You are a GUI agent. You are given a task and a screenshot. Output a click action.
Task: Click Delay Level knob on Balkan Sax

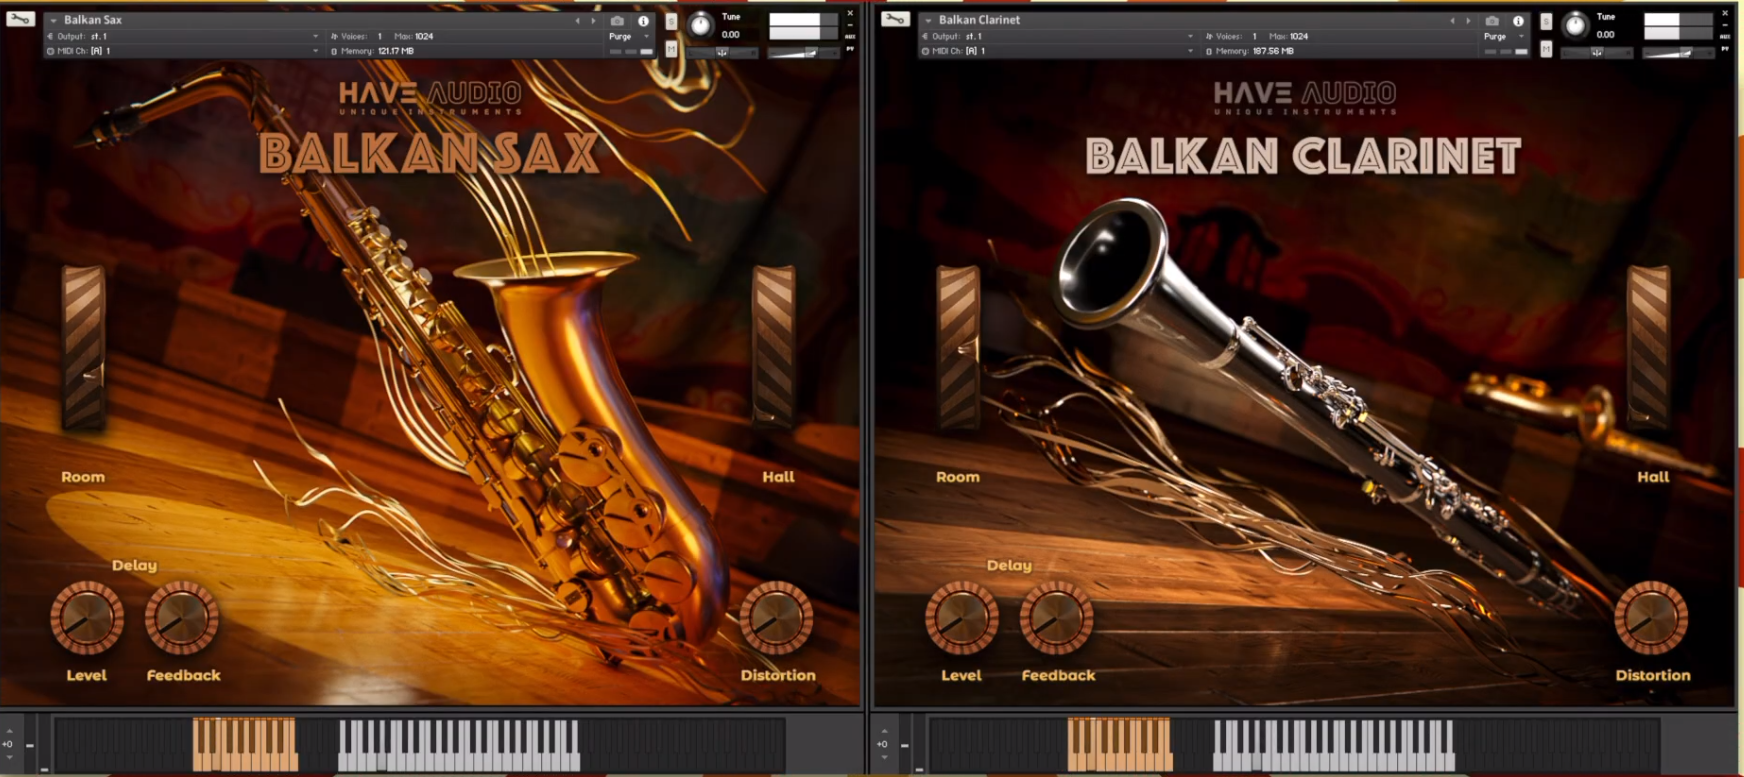click(x=87, y=618)
